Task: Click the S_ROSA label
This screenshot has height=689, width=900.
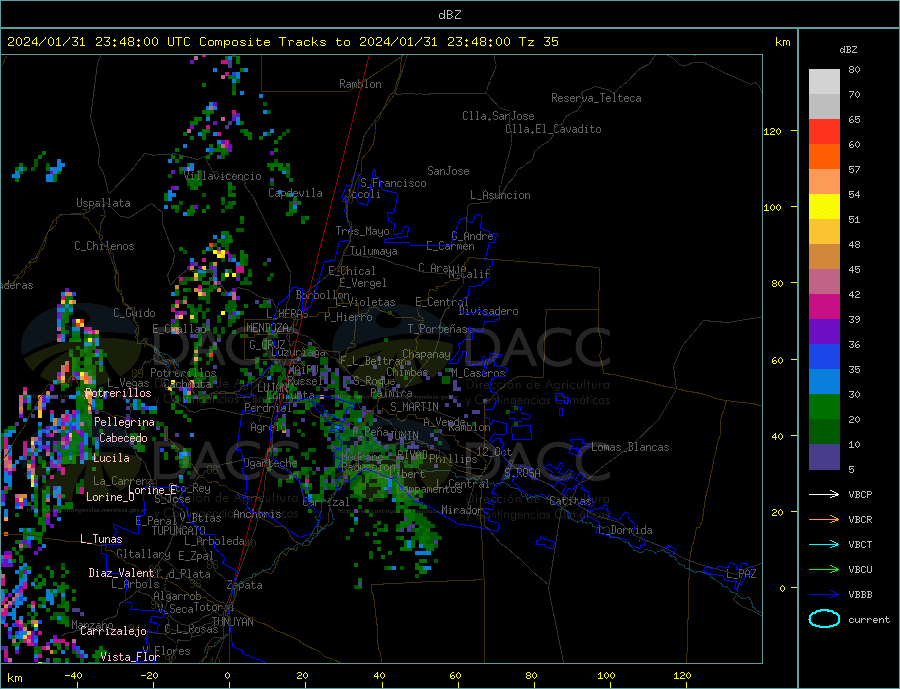Action: pyautogui.click(x=522, y=473)
